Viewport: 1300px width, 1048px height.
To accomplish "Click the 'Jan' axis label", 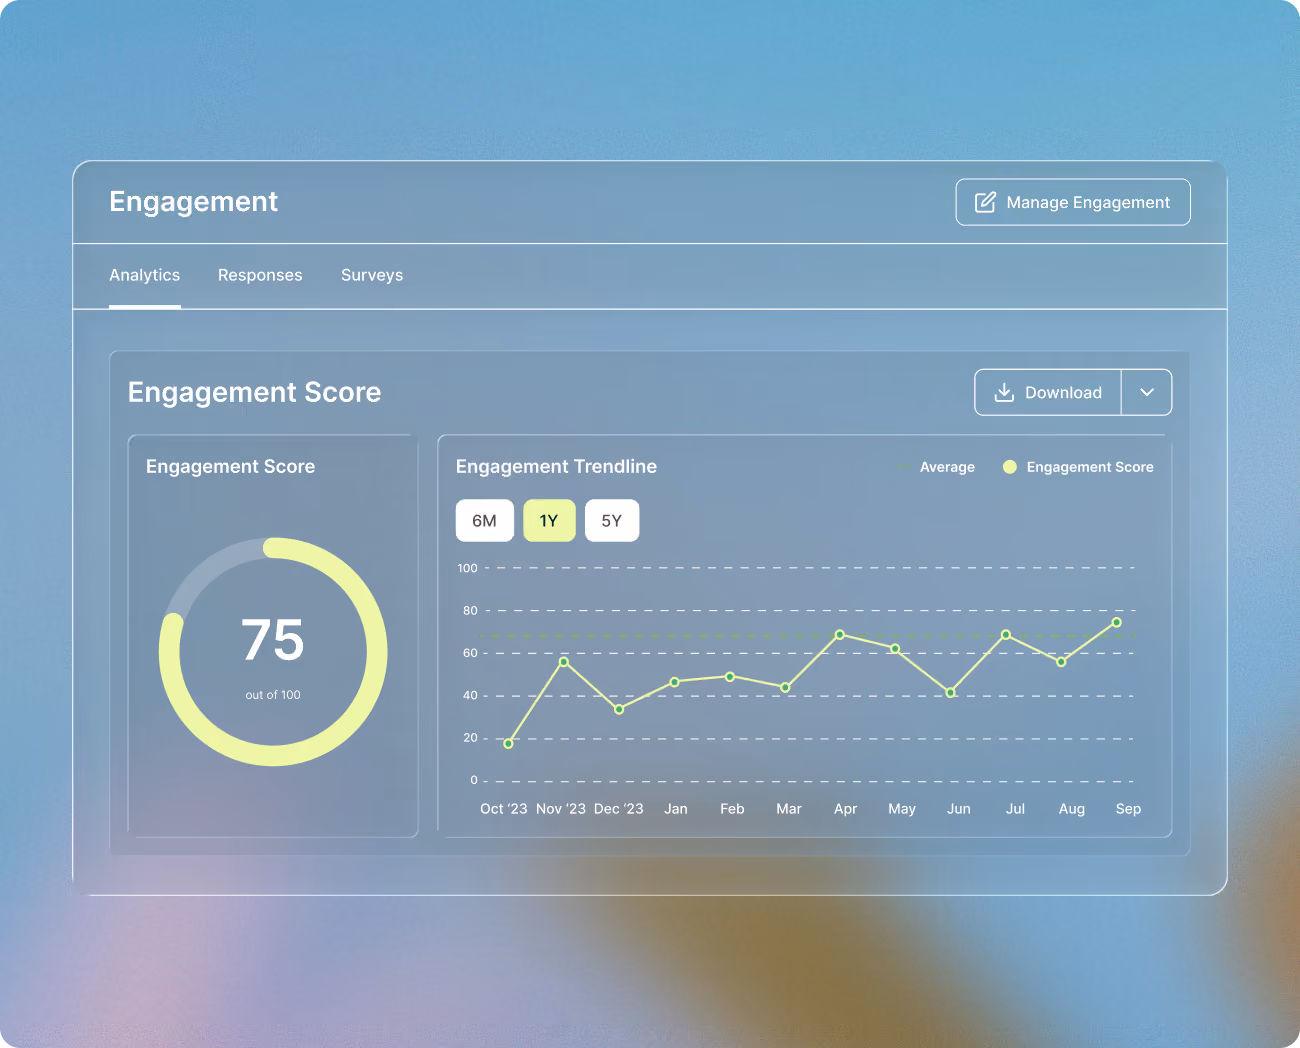I will 676,809.
